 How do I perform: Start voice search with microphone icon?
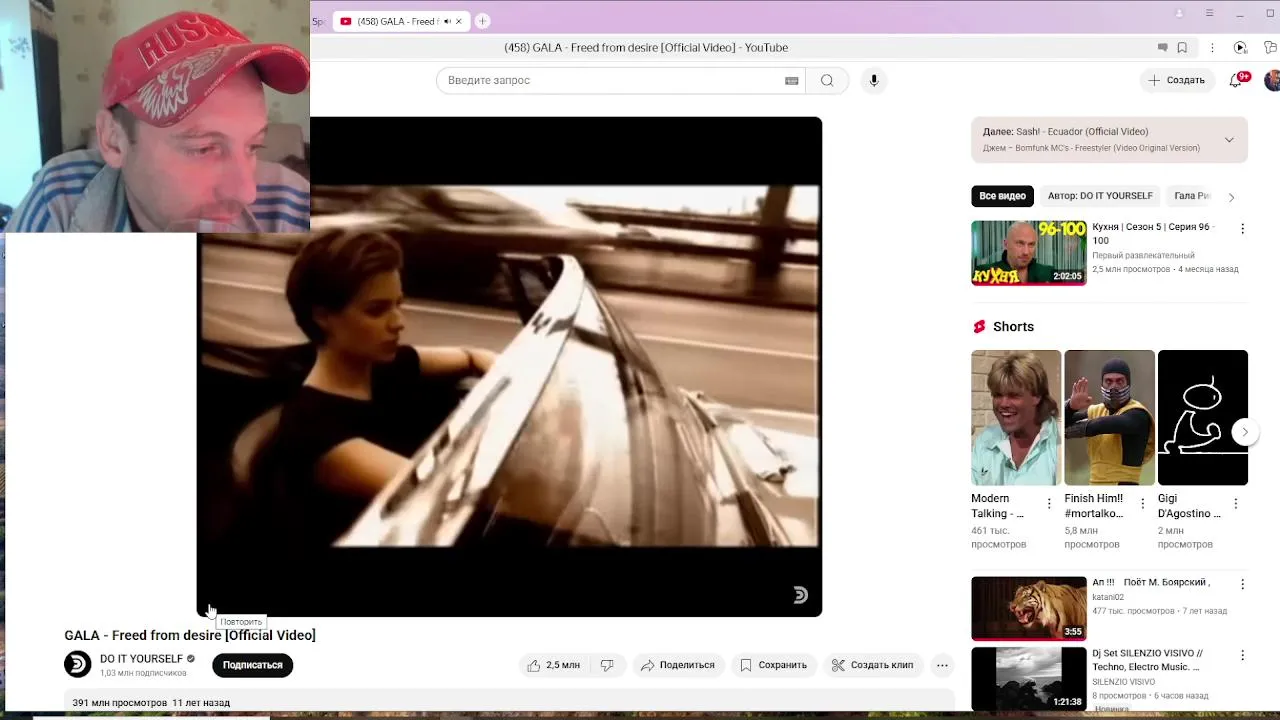pos(874,80)
